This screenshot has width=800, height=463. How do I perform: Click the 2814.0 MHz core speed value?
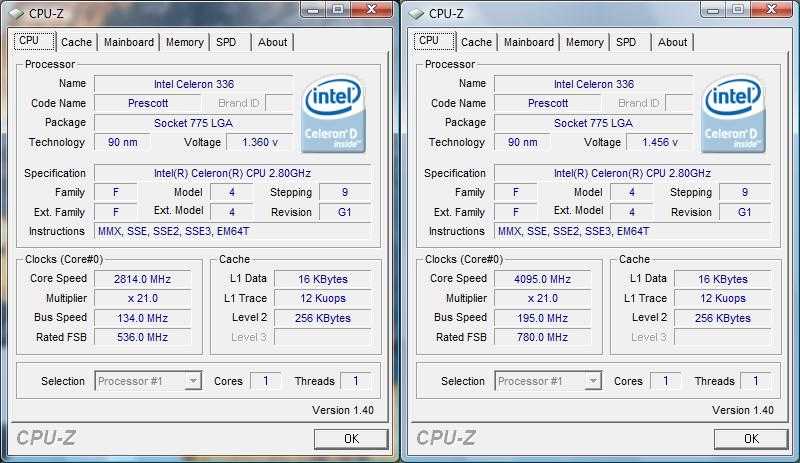click(x=142, y=279)
